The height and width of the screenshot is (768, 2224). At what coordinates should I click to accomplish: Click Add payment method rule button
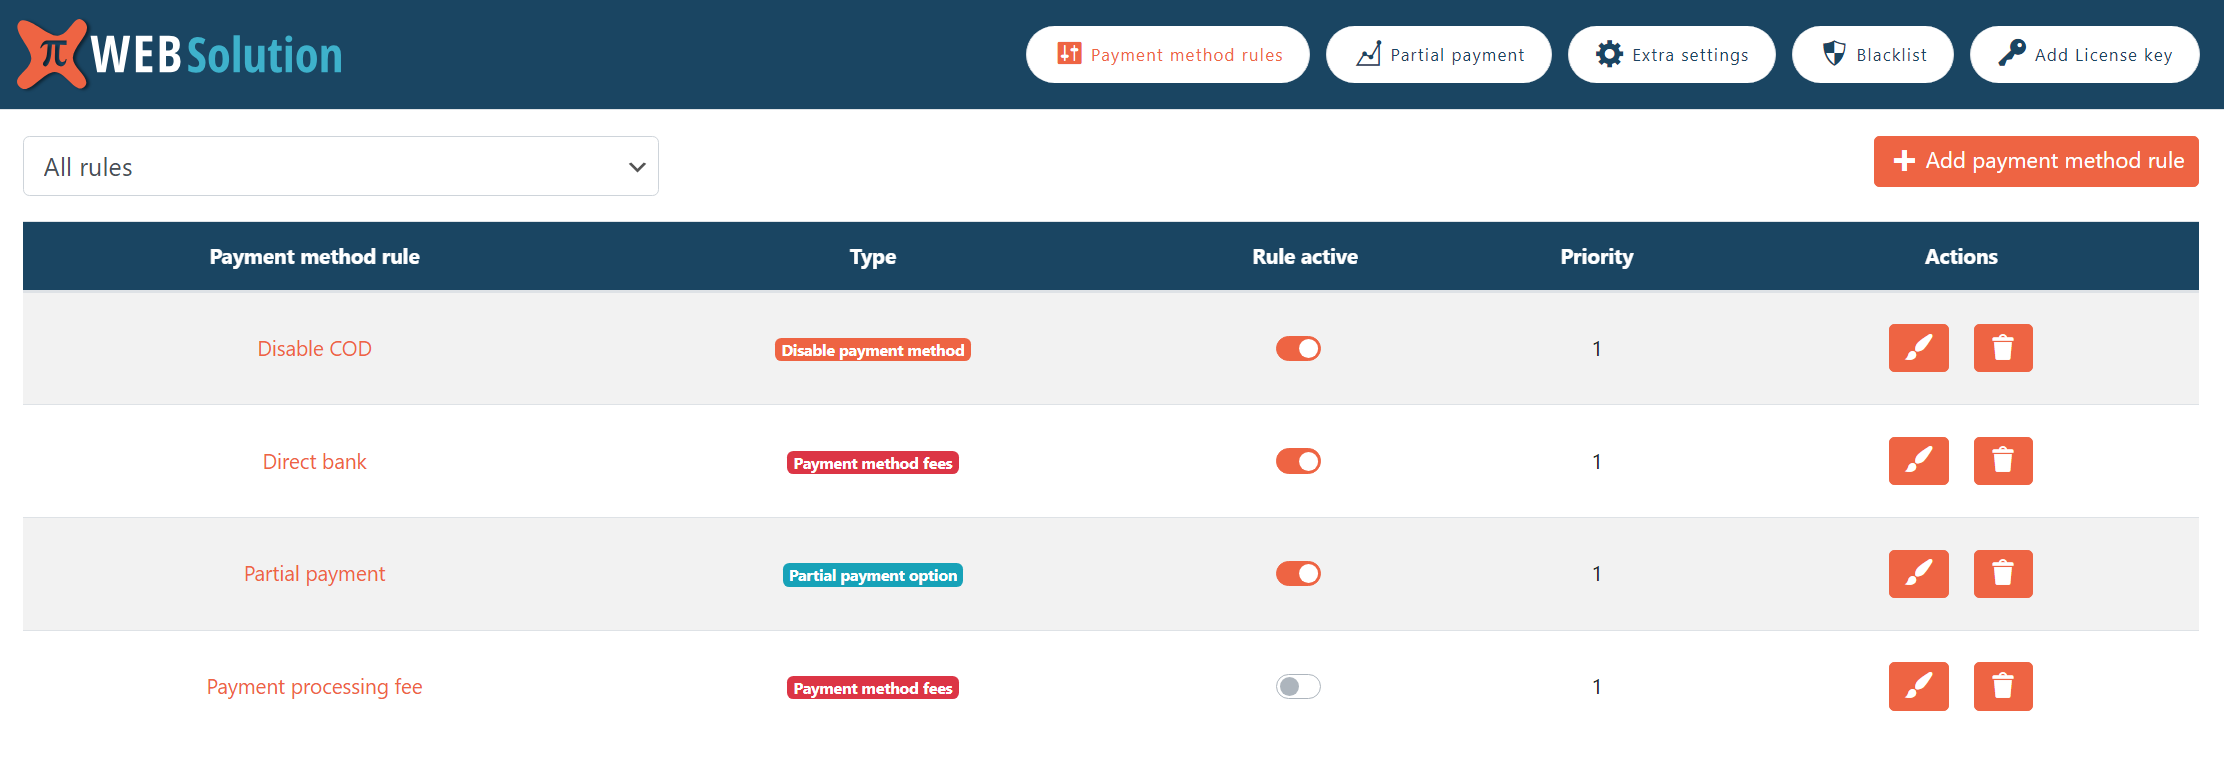pyautogui.click(x=2035, y=161)
